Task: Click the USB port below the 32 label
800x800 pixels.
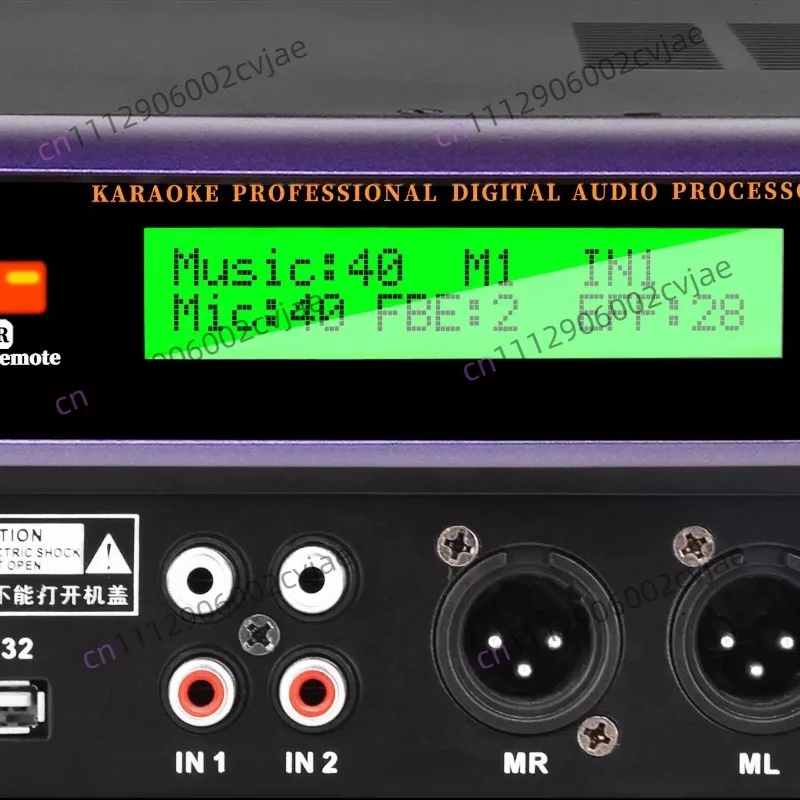Action: click(x=22, y=708)
